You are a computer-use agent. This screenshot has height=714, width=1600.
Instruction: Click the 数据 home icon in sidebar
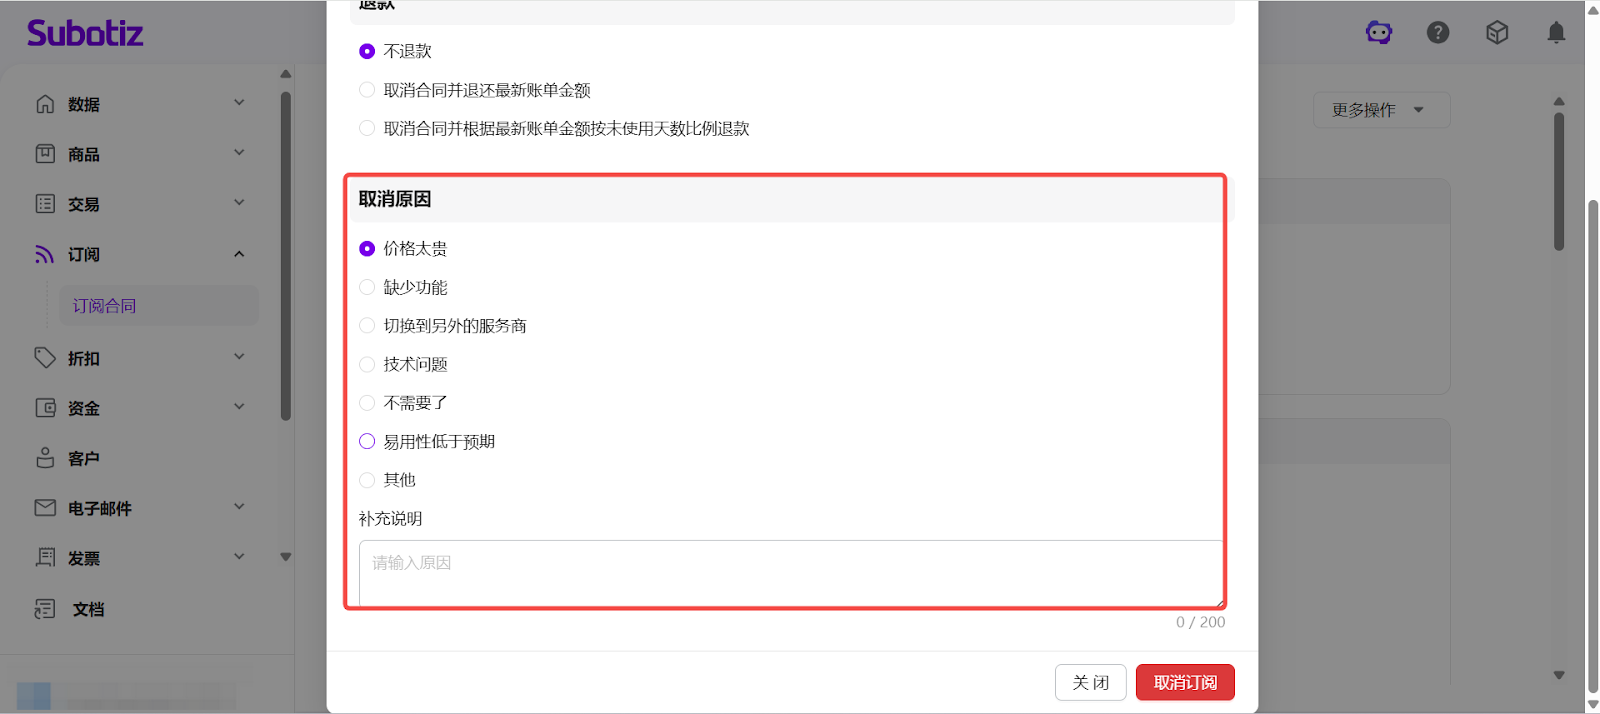[45, 104]
